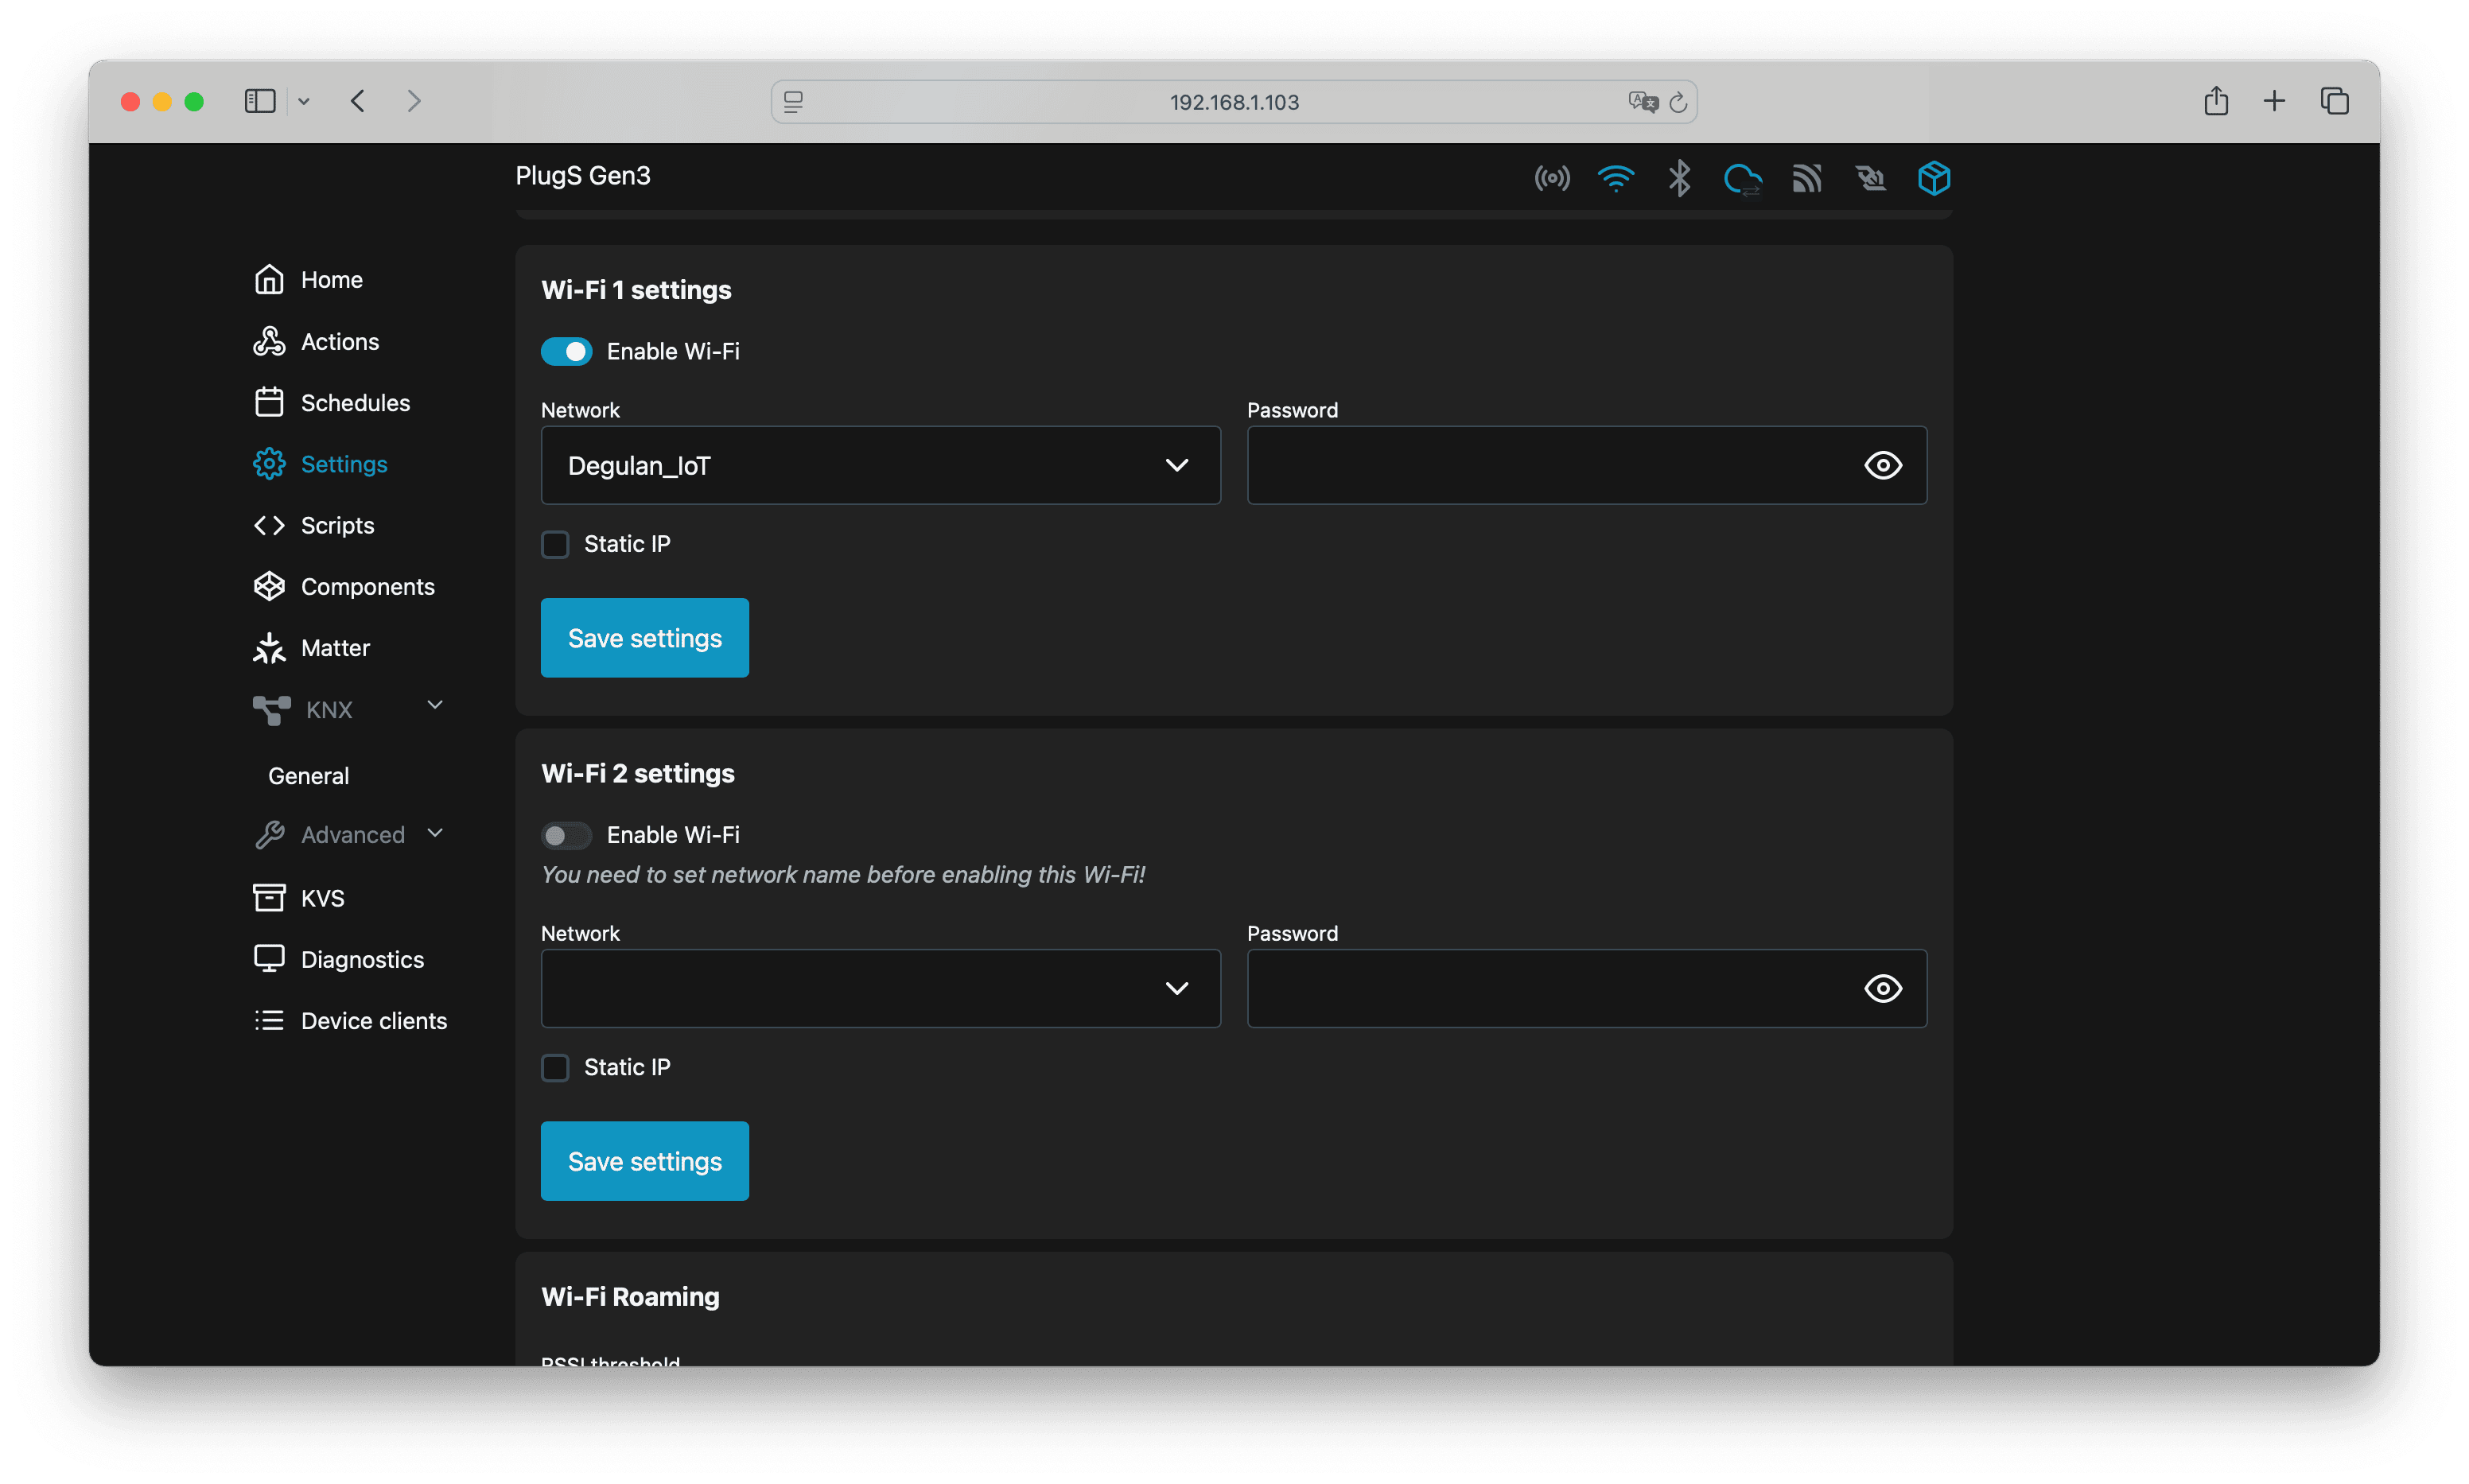Click the Wi-Fi 2 Password input field
Screen dimensions: 2469x1484
pyautogui.click(x=1550, y=988)
